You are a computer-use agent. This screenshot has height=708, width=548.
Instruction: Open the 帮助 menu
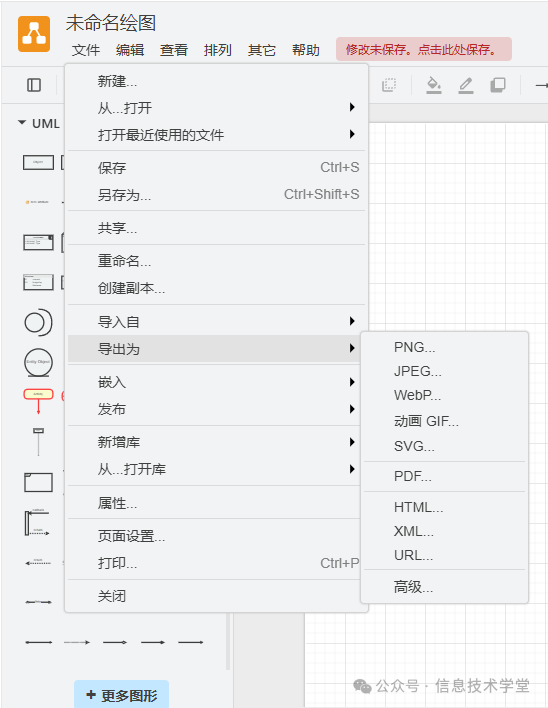click(306, 50)
